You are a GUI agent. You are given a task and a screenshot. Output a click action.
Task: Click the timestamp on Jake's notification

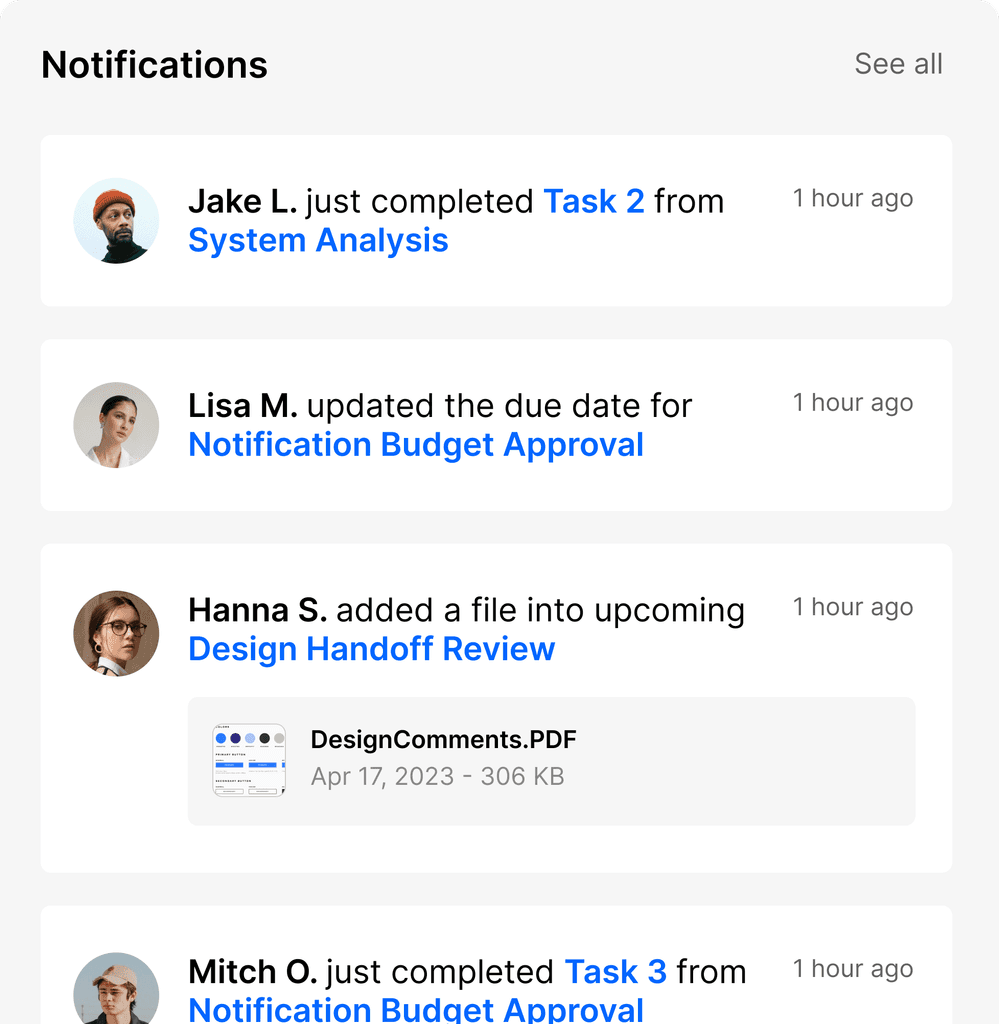pos(853,199)
